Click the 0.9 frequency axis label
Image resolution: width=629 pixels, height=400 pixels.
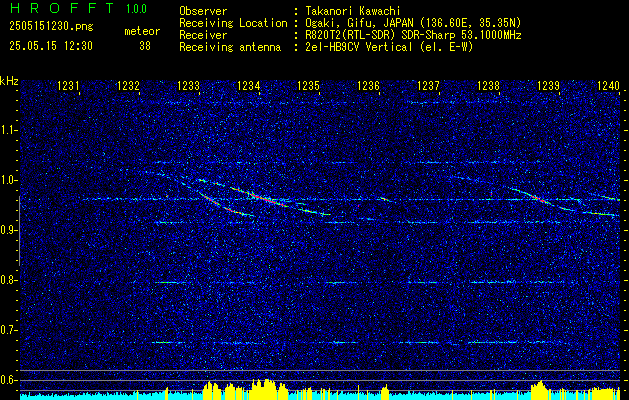7,230
